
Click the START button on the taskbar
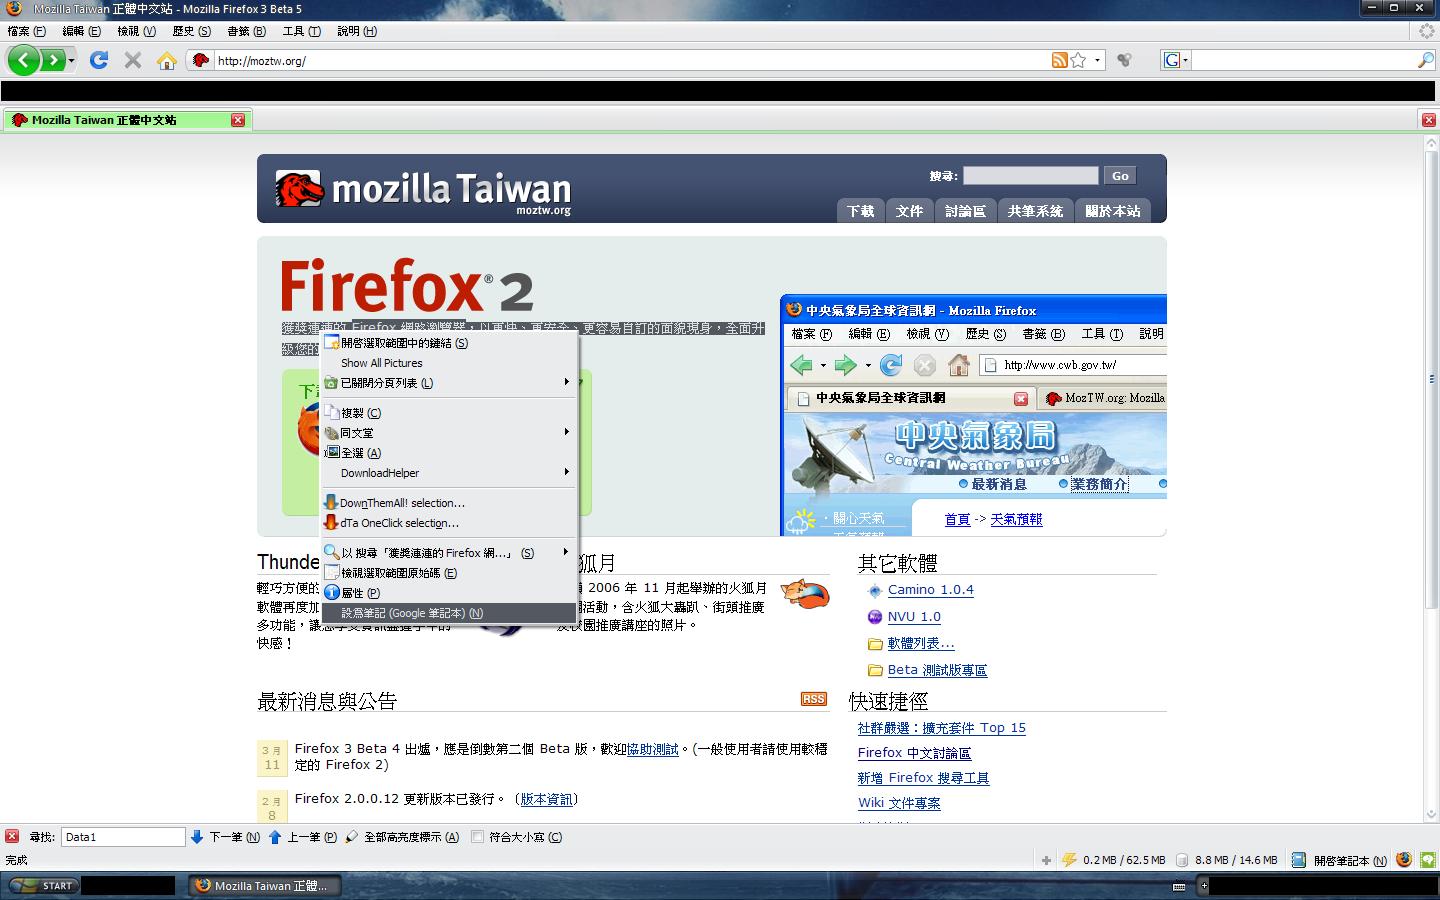pos(42,886)
